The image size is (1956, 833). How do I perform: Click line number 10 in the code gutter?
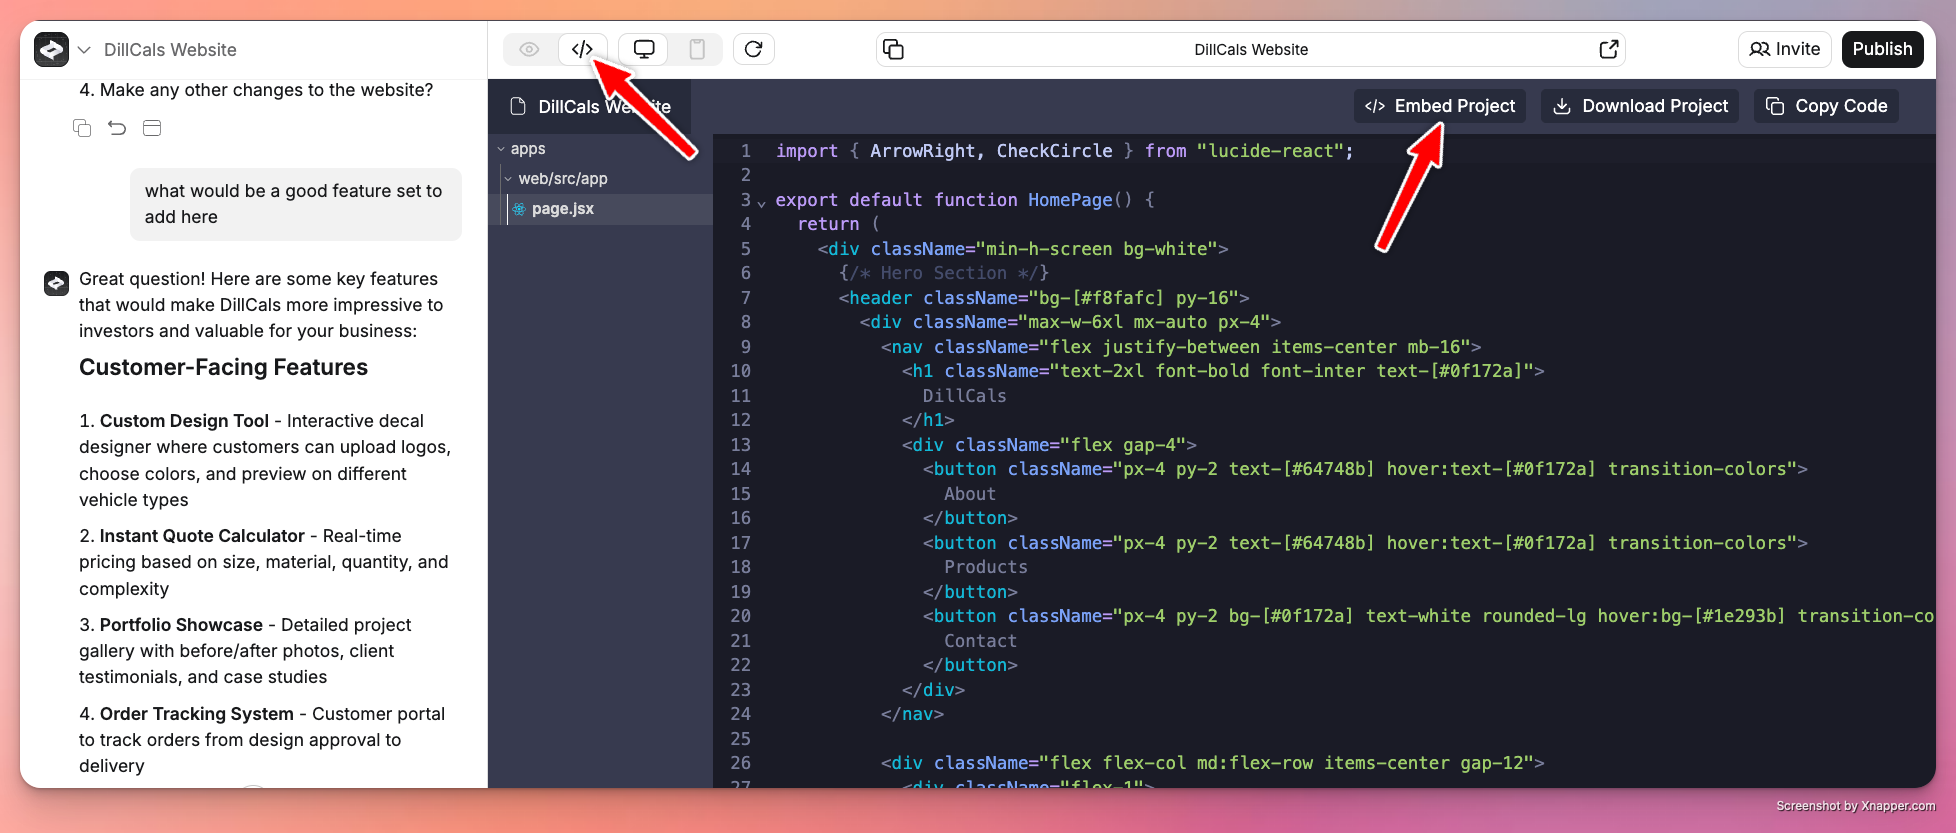pyautogui.click(x=740, y=371)
